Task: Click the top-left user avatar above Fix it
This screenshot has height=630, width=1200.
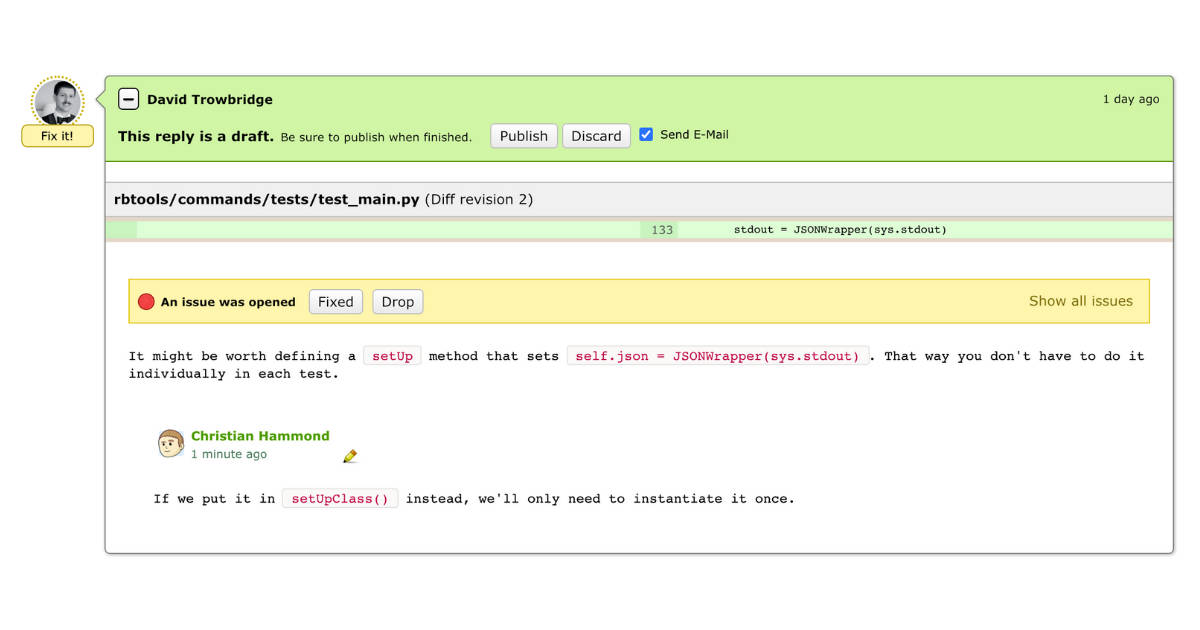Action: (x=58, y=99)
